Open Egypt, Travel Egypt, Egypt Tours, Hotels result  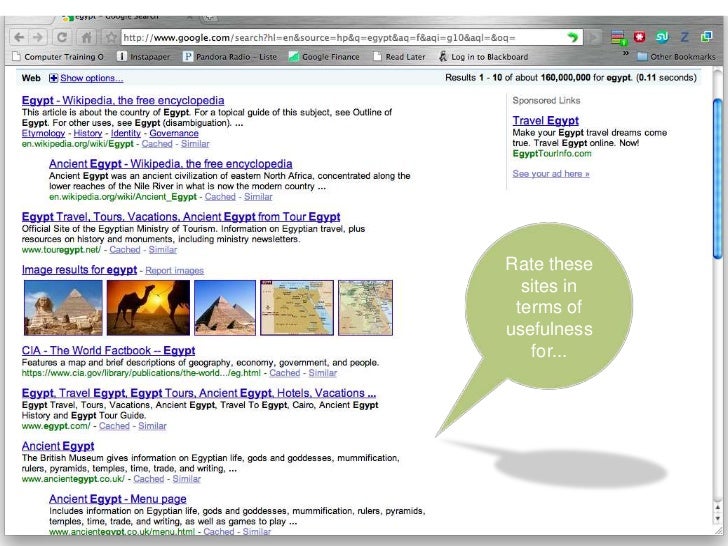199,393
